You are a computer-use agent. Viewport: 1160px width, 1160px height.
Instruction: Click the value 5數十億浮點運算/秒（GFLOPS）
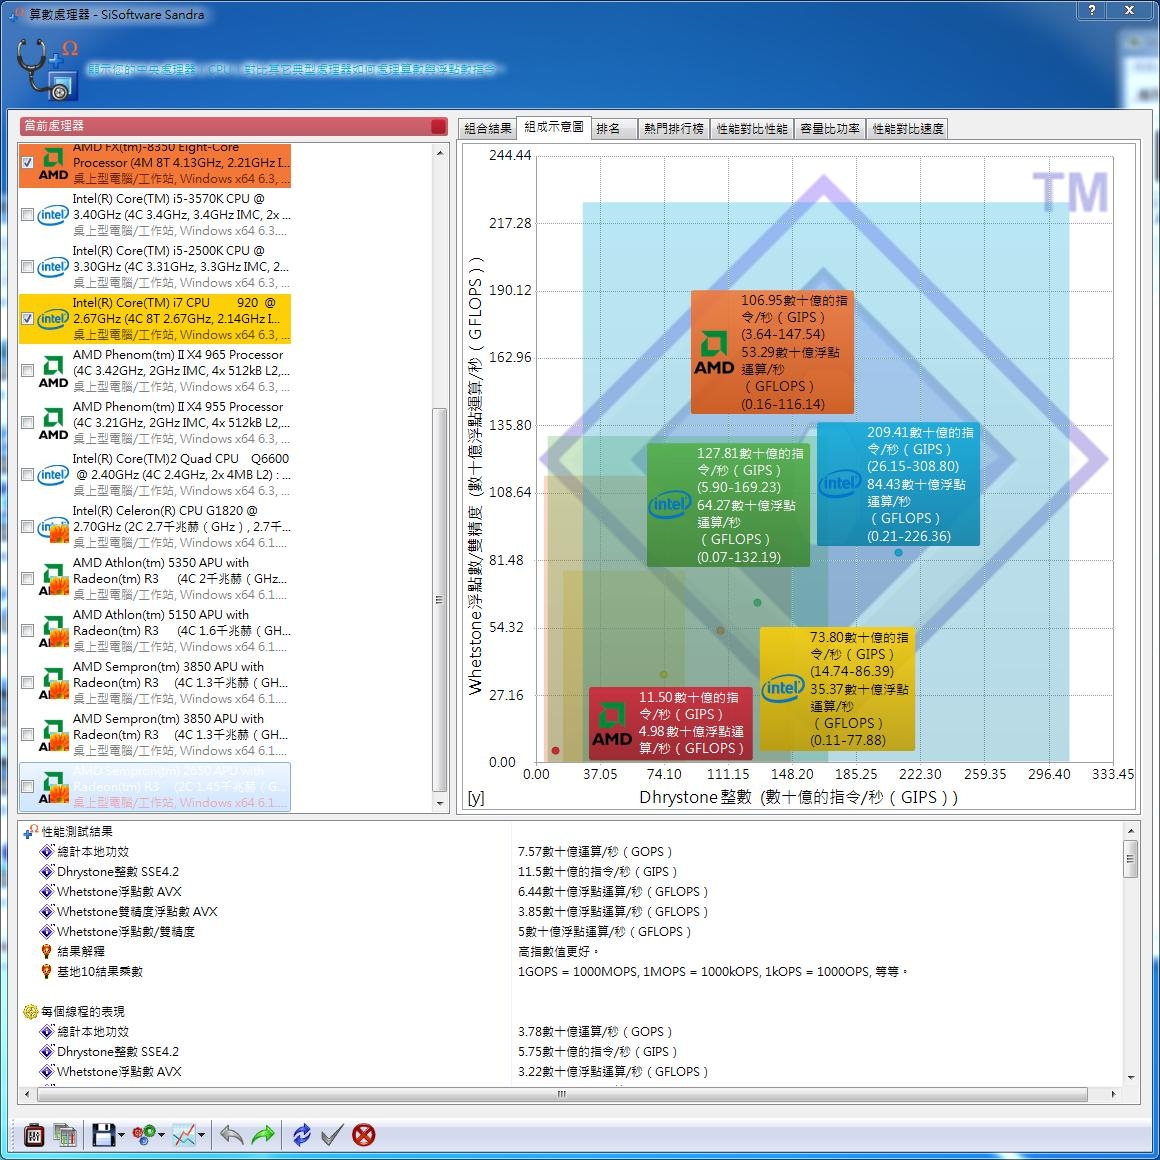click(x=604, y=931)
